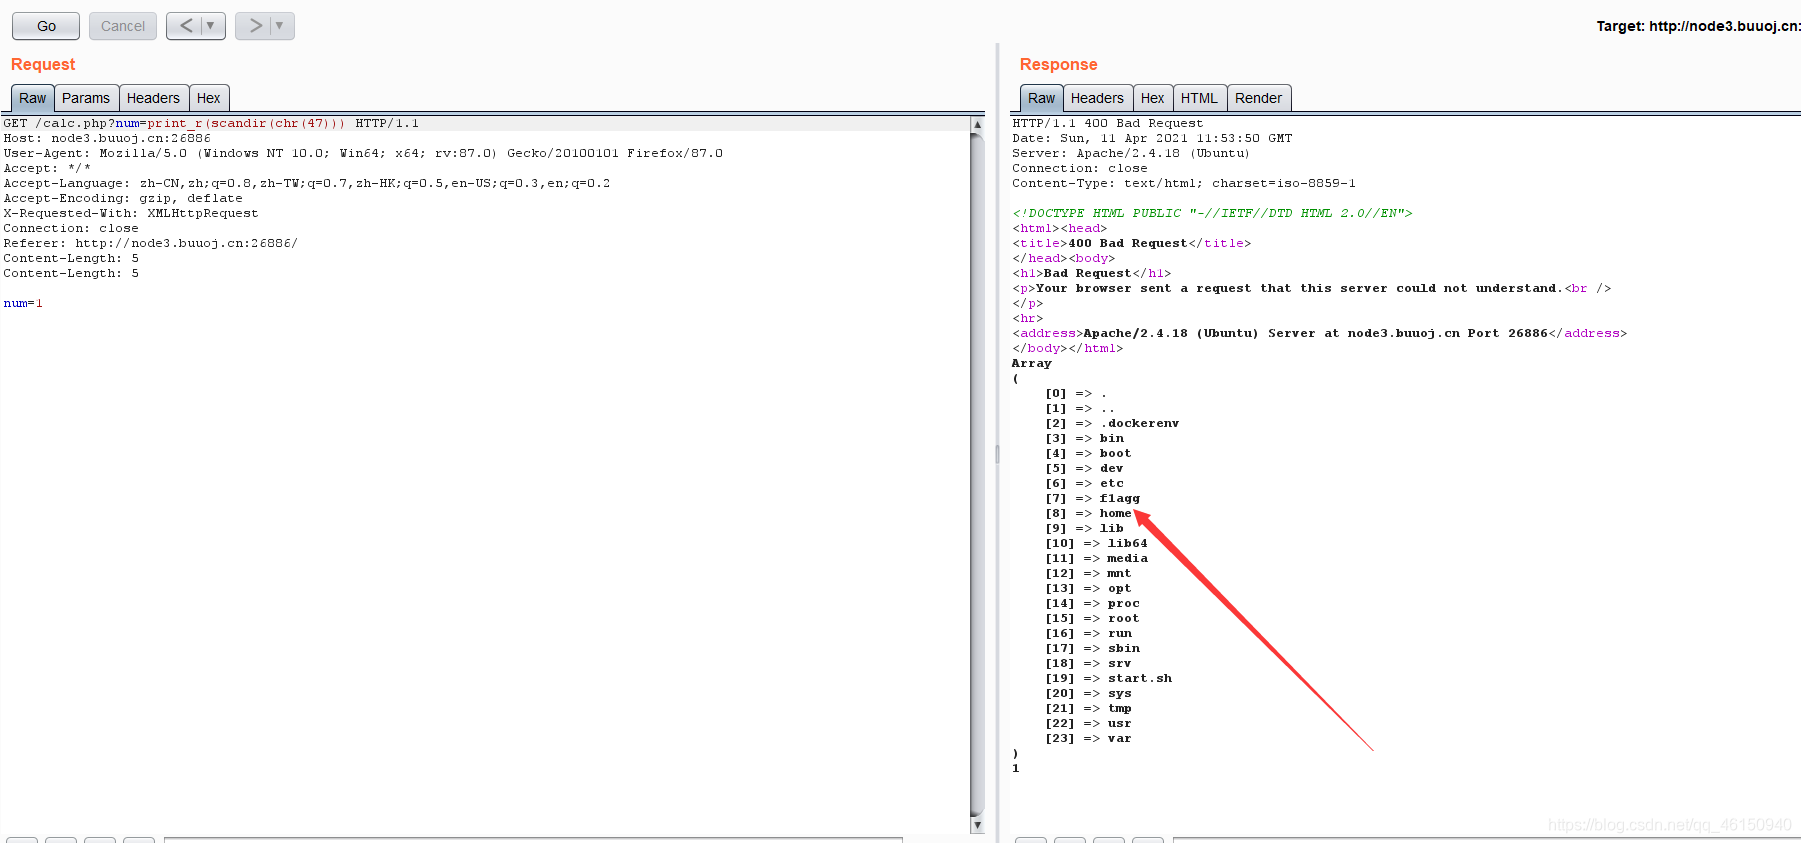Click the X-Requested-With header line
Screen dimensions: 1801x843
pos(131,214)
